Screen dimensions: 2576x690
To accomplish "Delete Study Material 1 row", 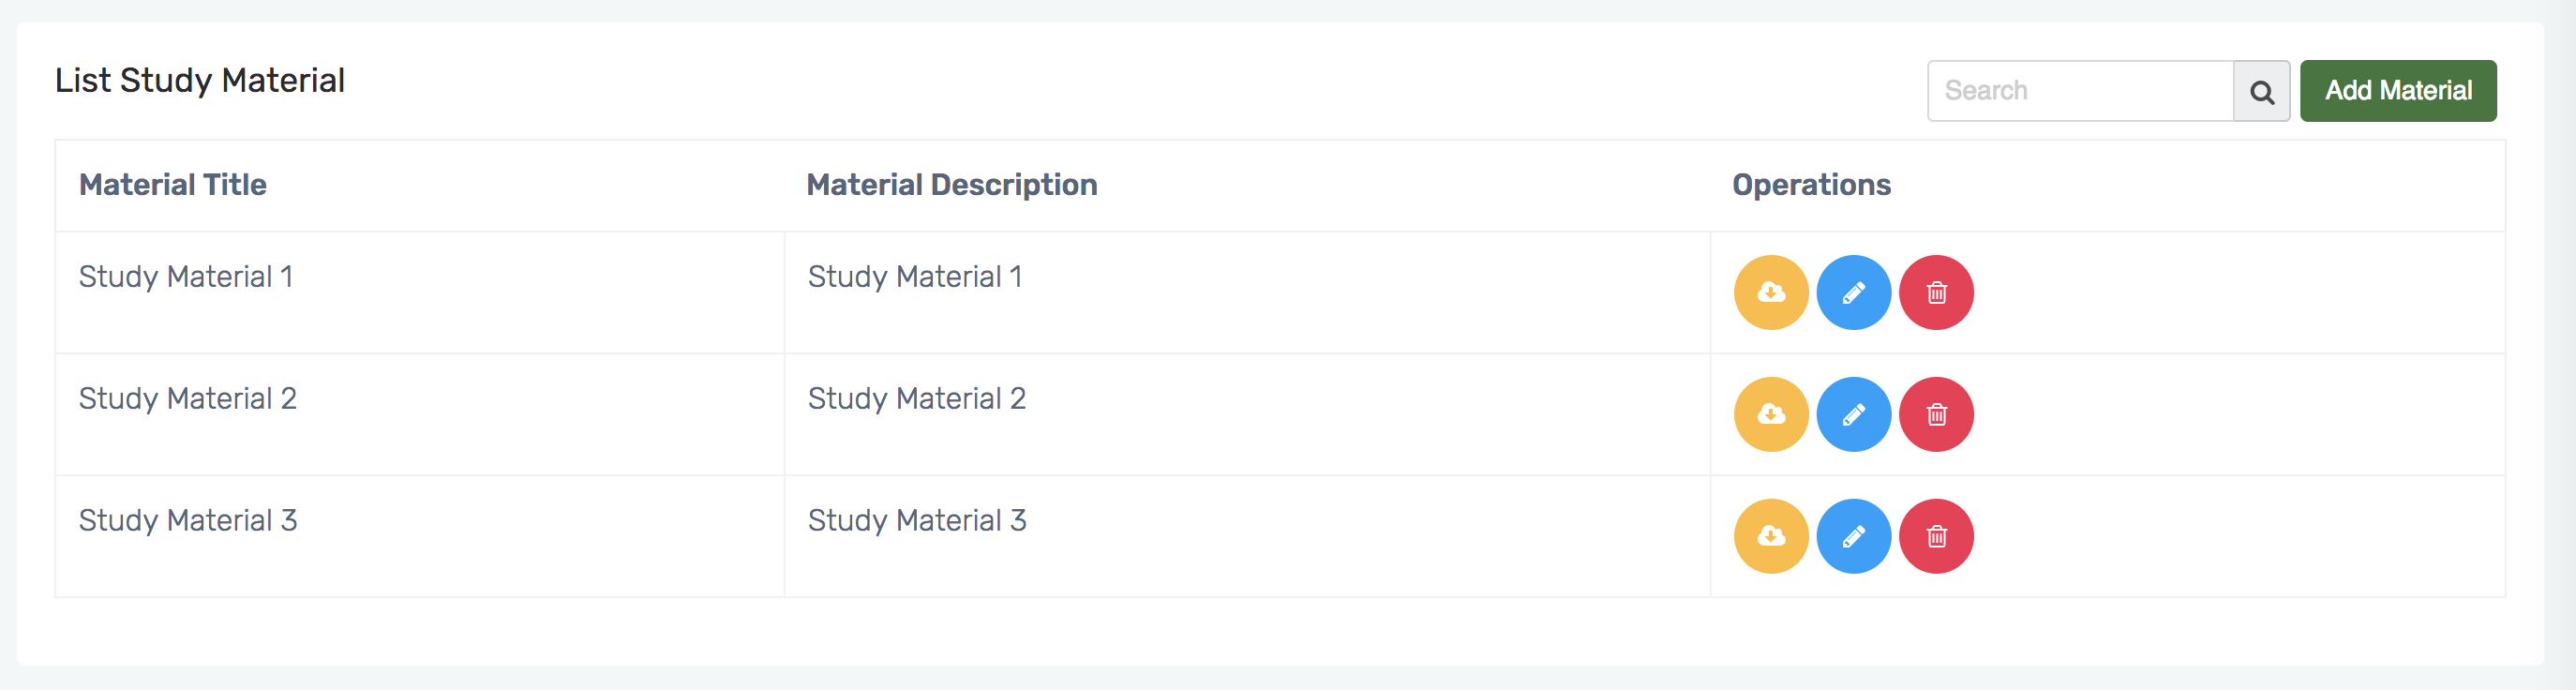I will (1936, 292).
